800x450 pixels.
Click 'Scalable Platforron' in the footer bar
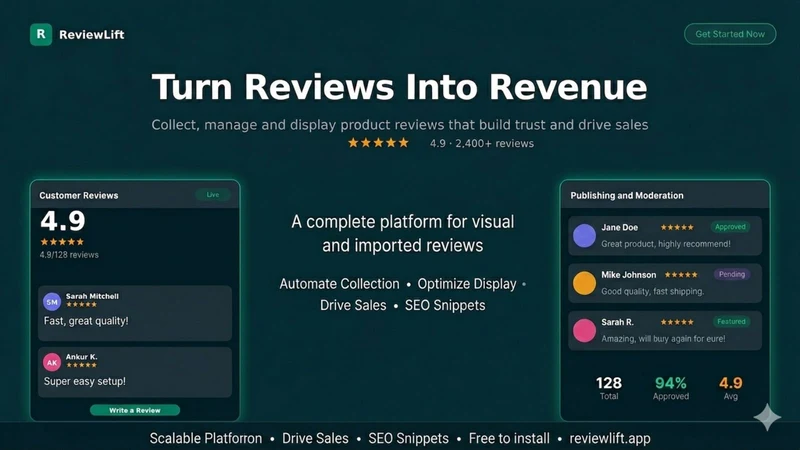(x=206, y=438)
